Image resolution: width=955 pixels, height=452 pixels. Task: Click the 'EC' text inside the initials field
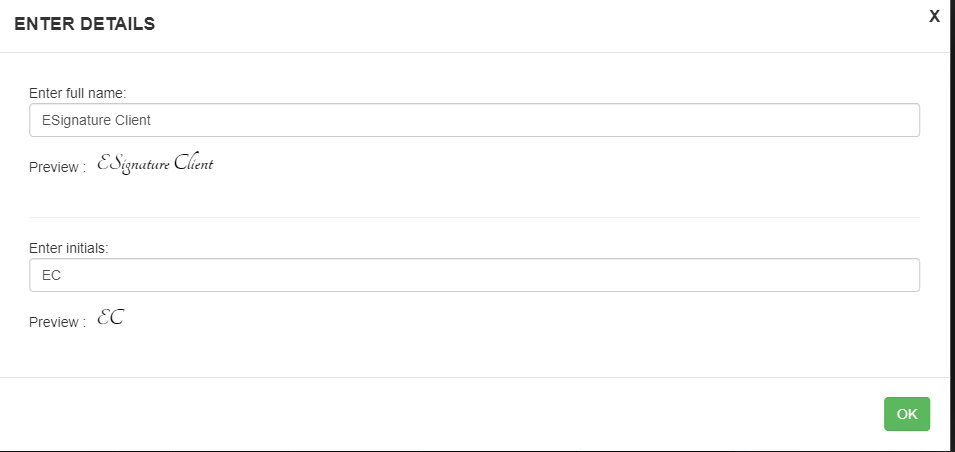click(x=51, y=275)
